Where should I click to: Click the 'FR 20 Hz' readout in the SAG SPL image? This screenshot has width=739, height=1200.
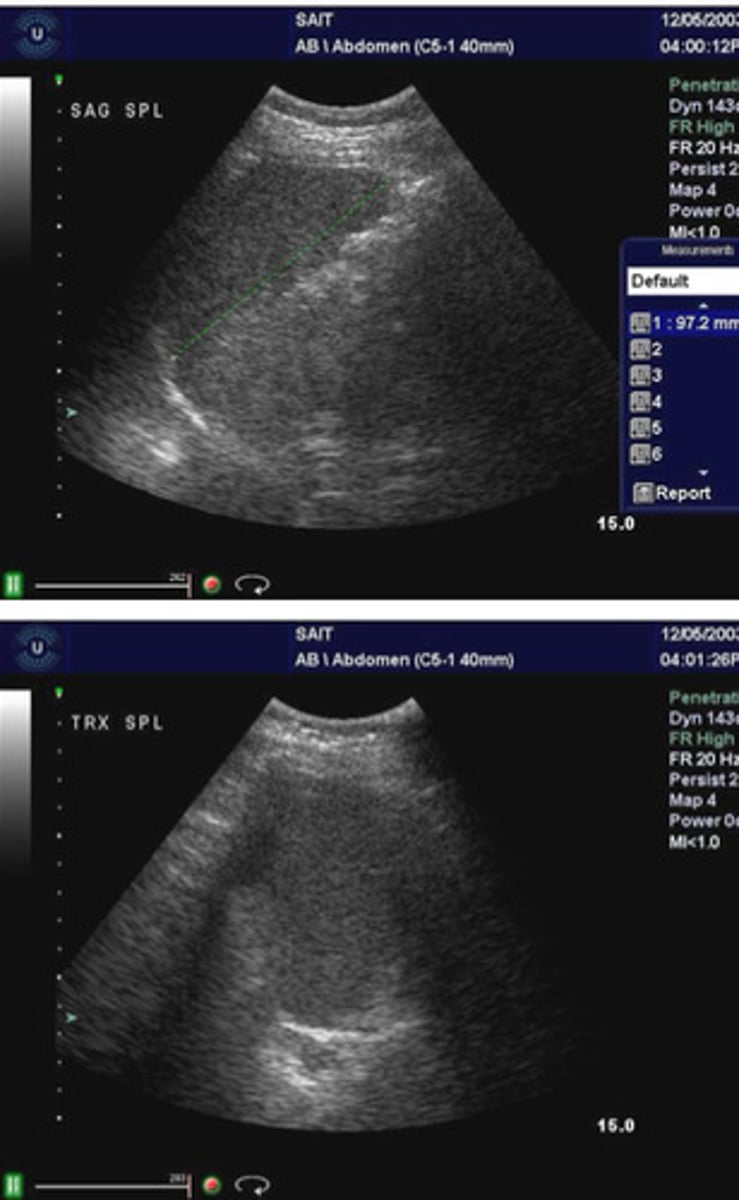point(703,148)
